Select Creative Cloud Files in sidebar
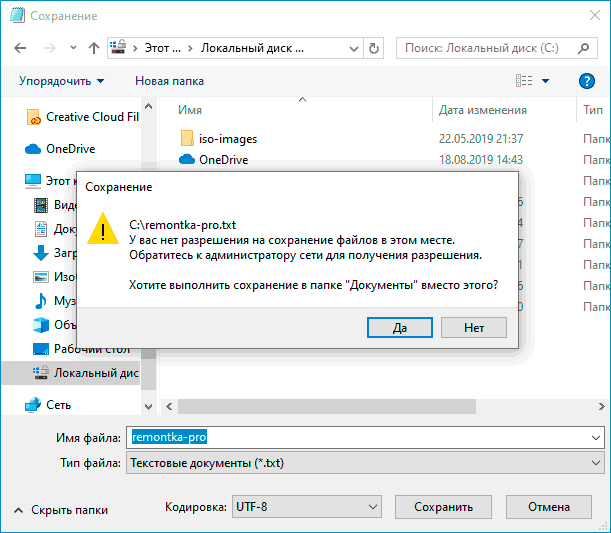611x533 pixels. (92, 117)
